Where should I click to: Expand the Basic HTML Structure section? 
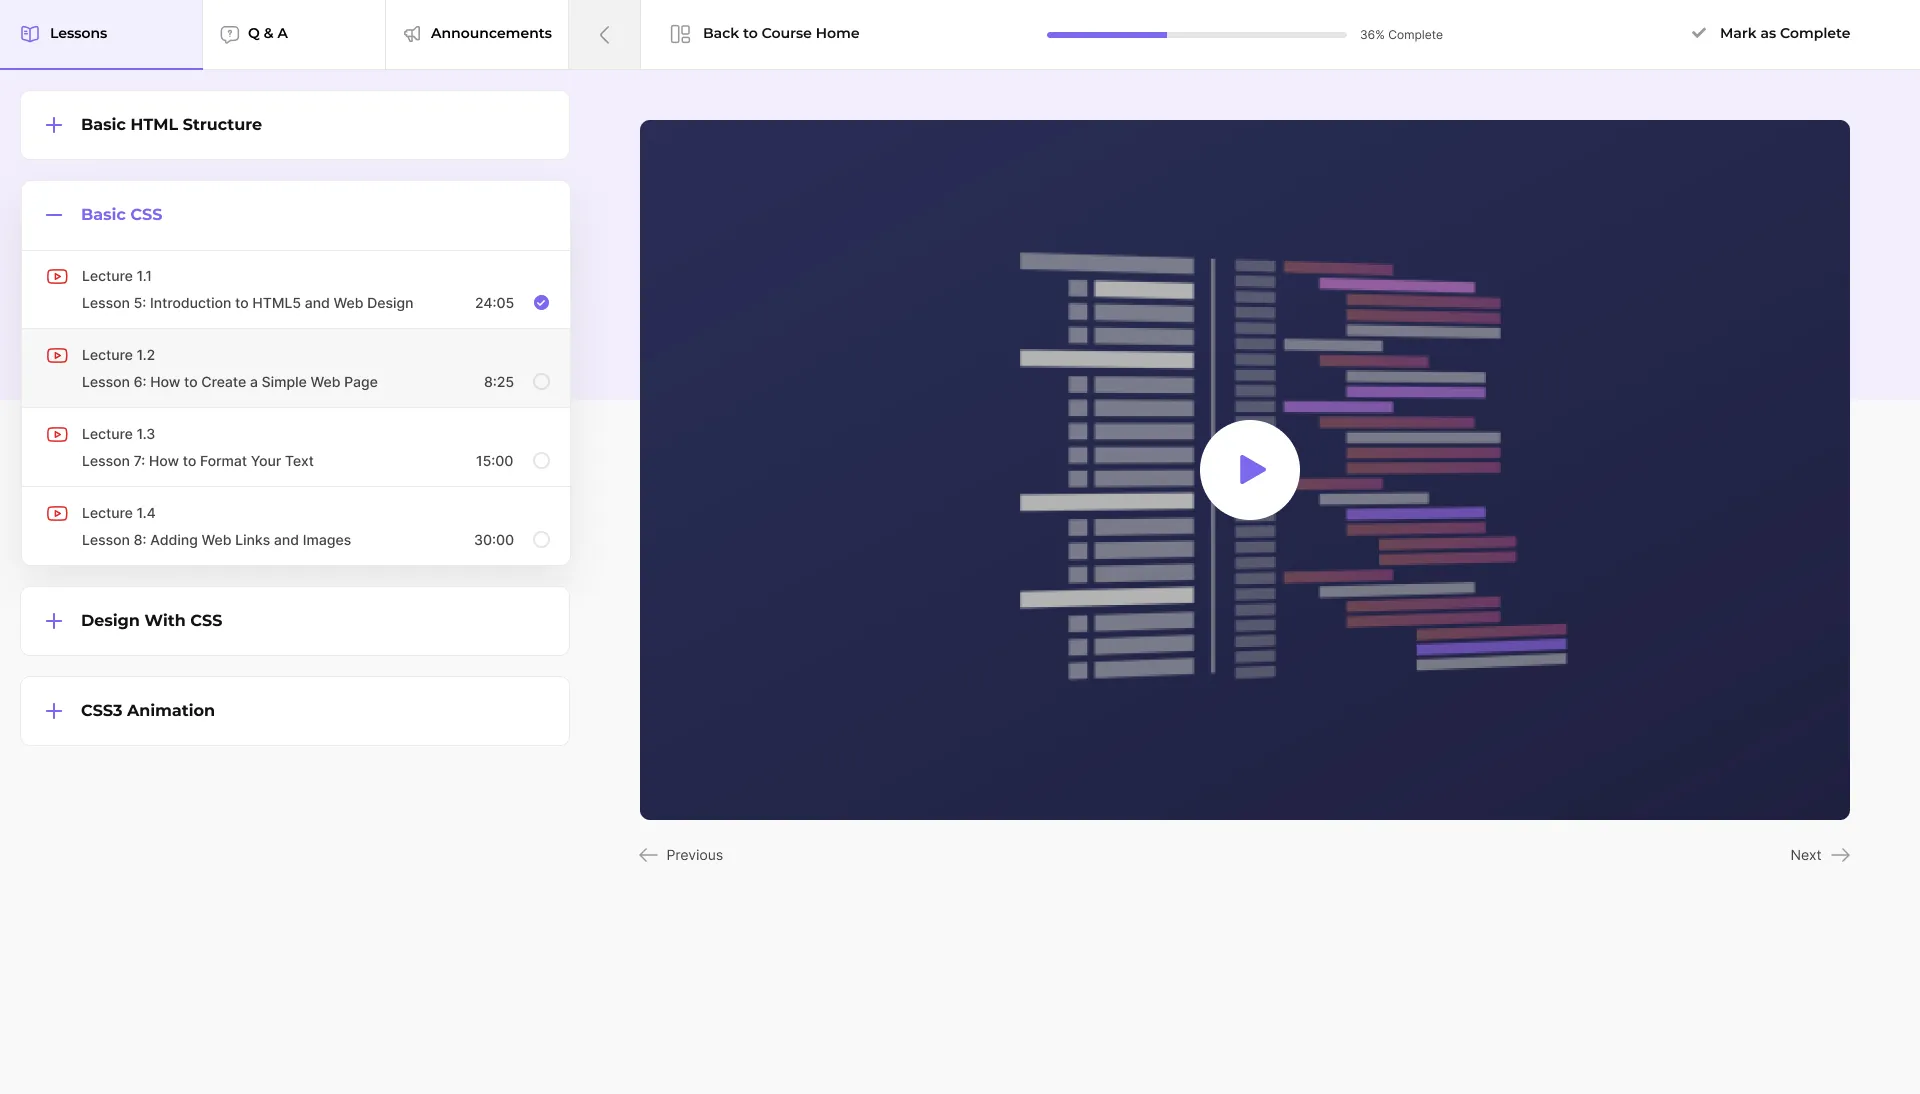click(295, 125)
